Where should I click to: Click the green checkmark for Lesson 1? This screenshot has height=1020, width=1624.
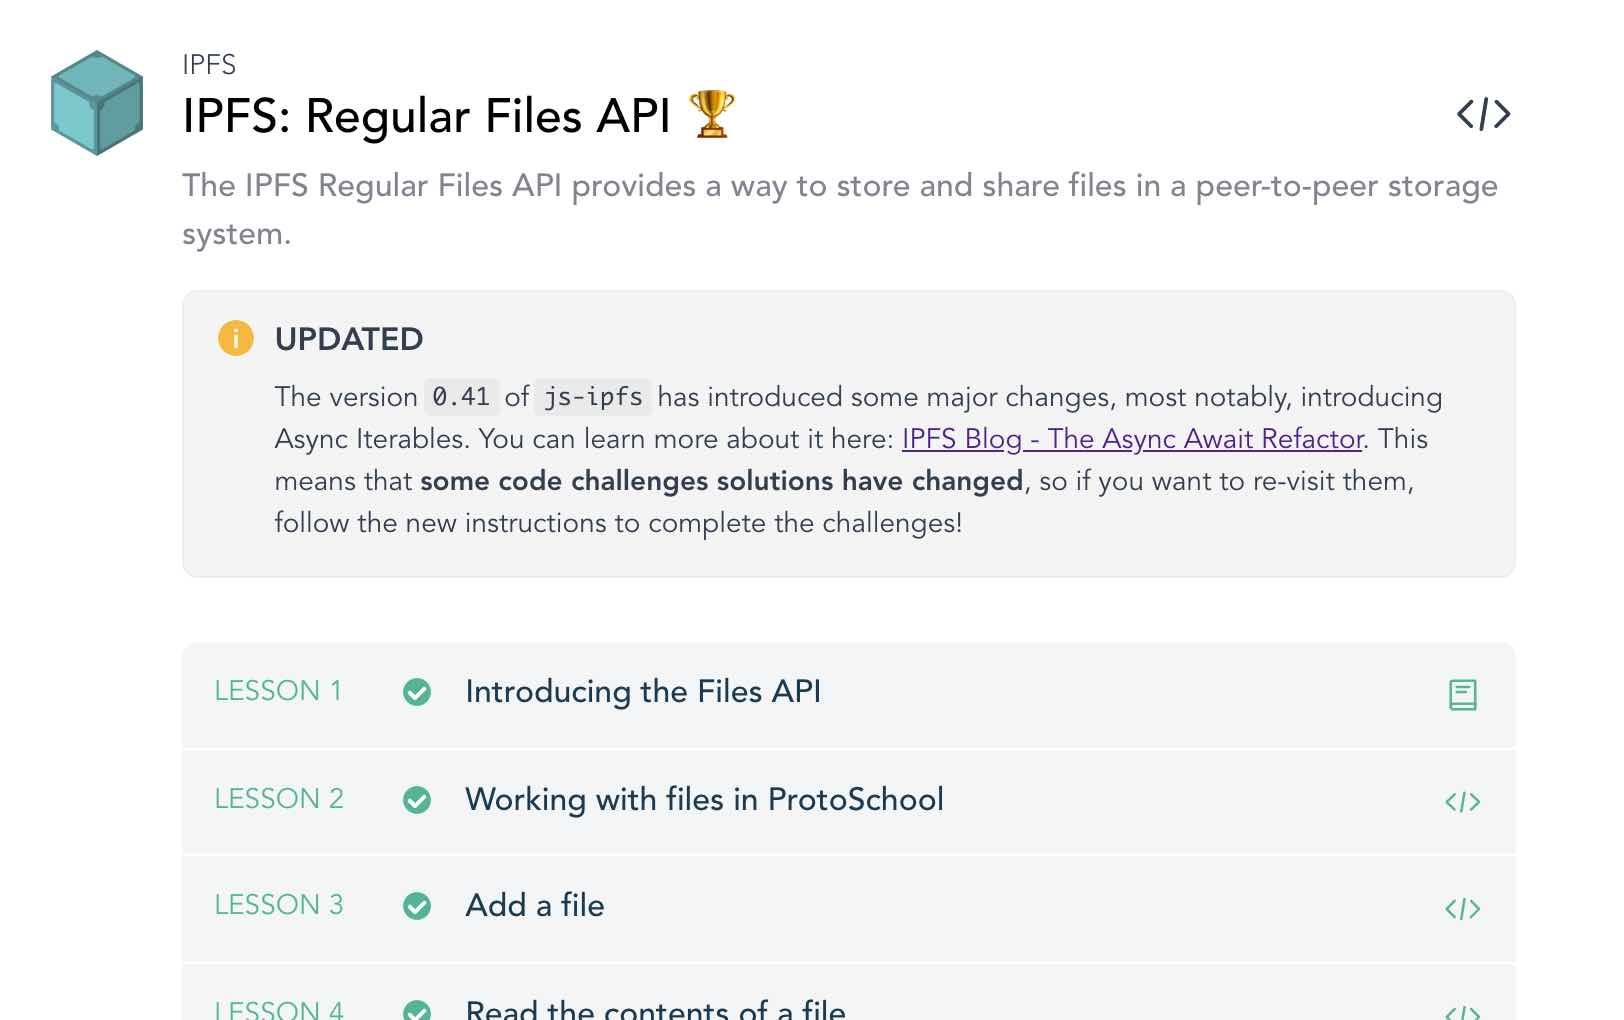[417, 692]
